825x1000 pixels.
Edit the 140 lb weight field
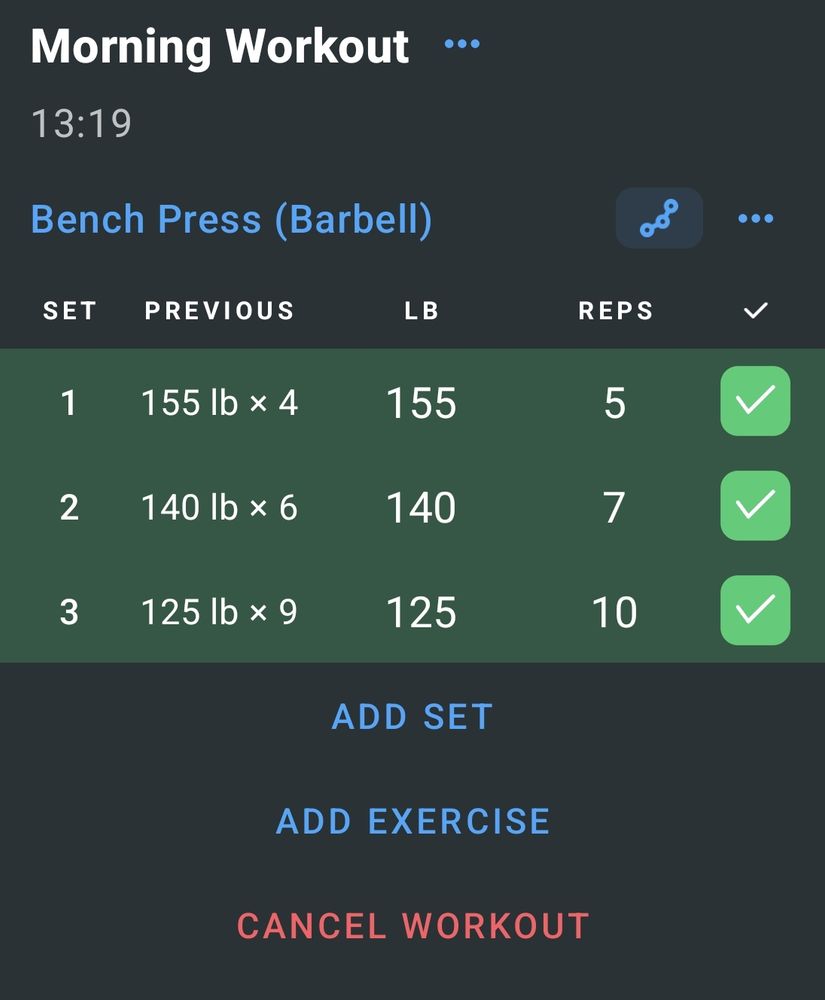point(421,508)
